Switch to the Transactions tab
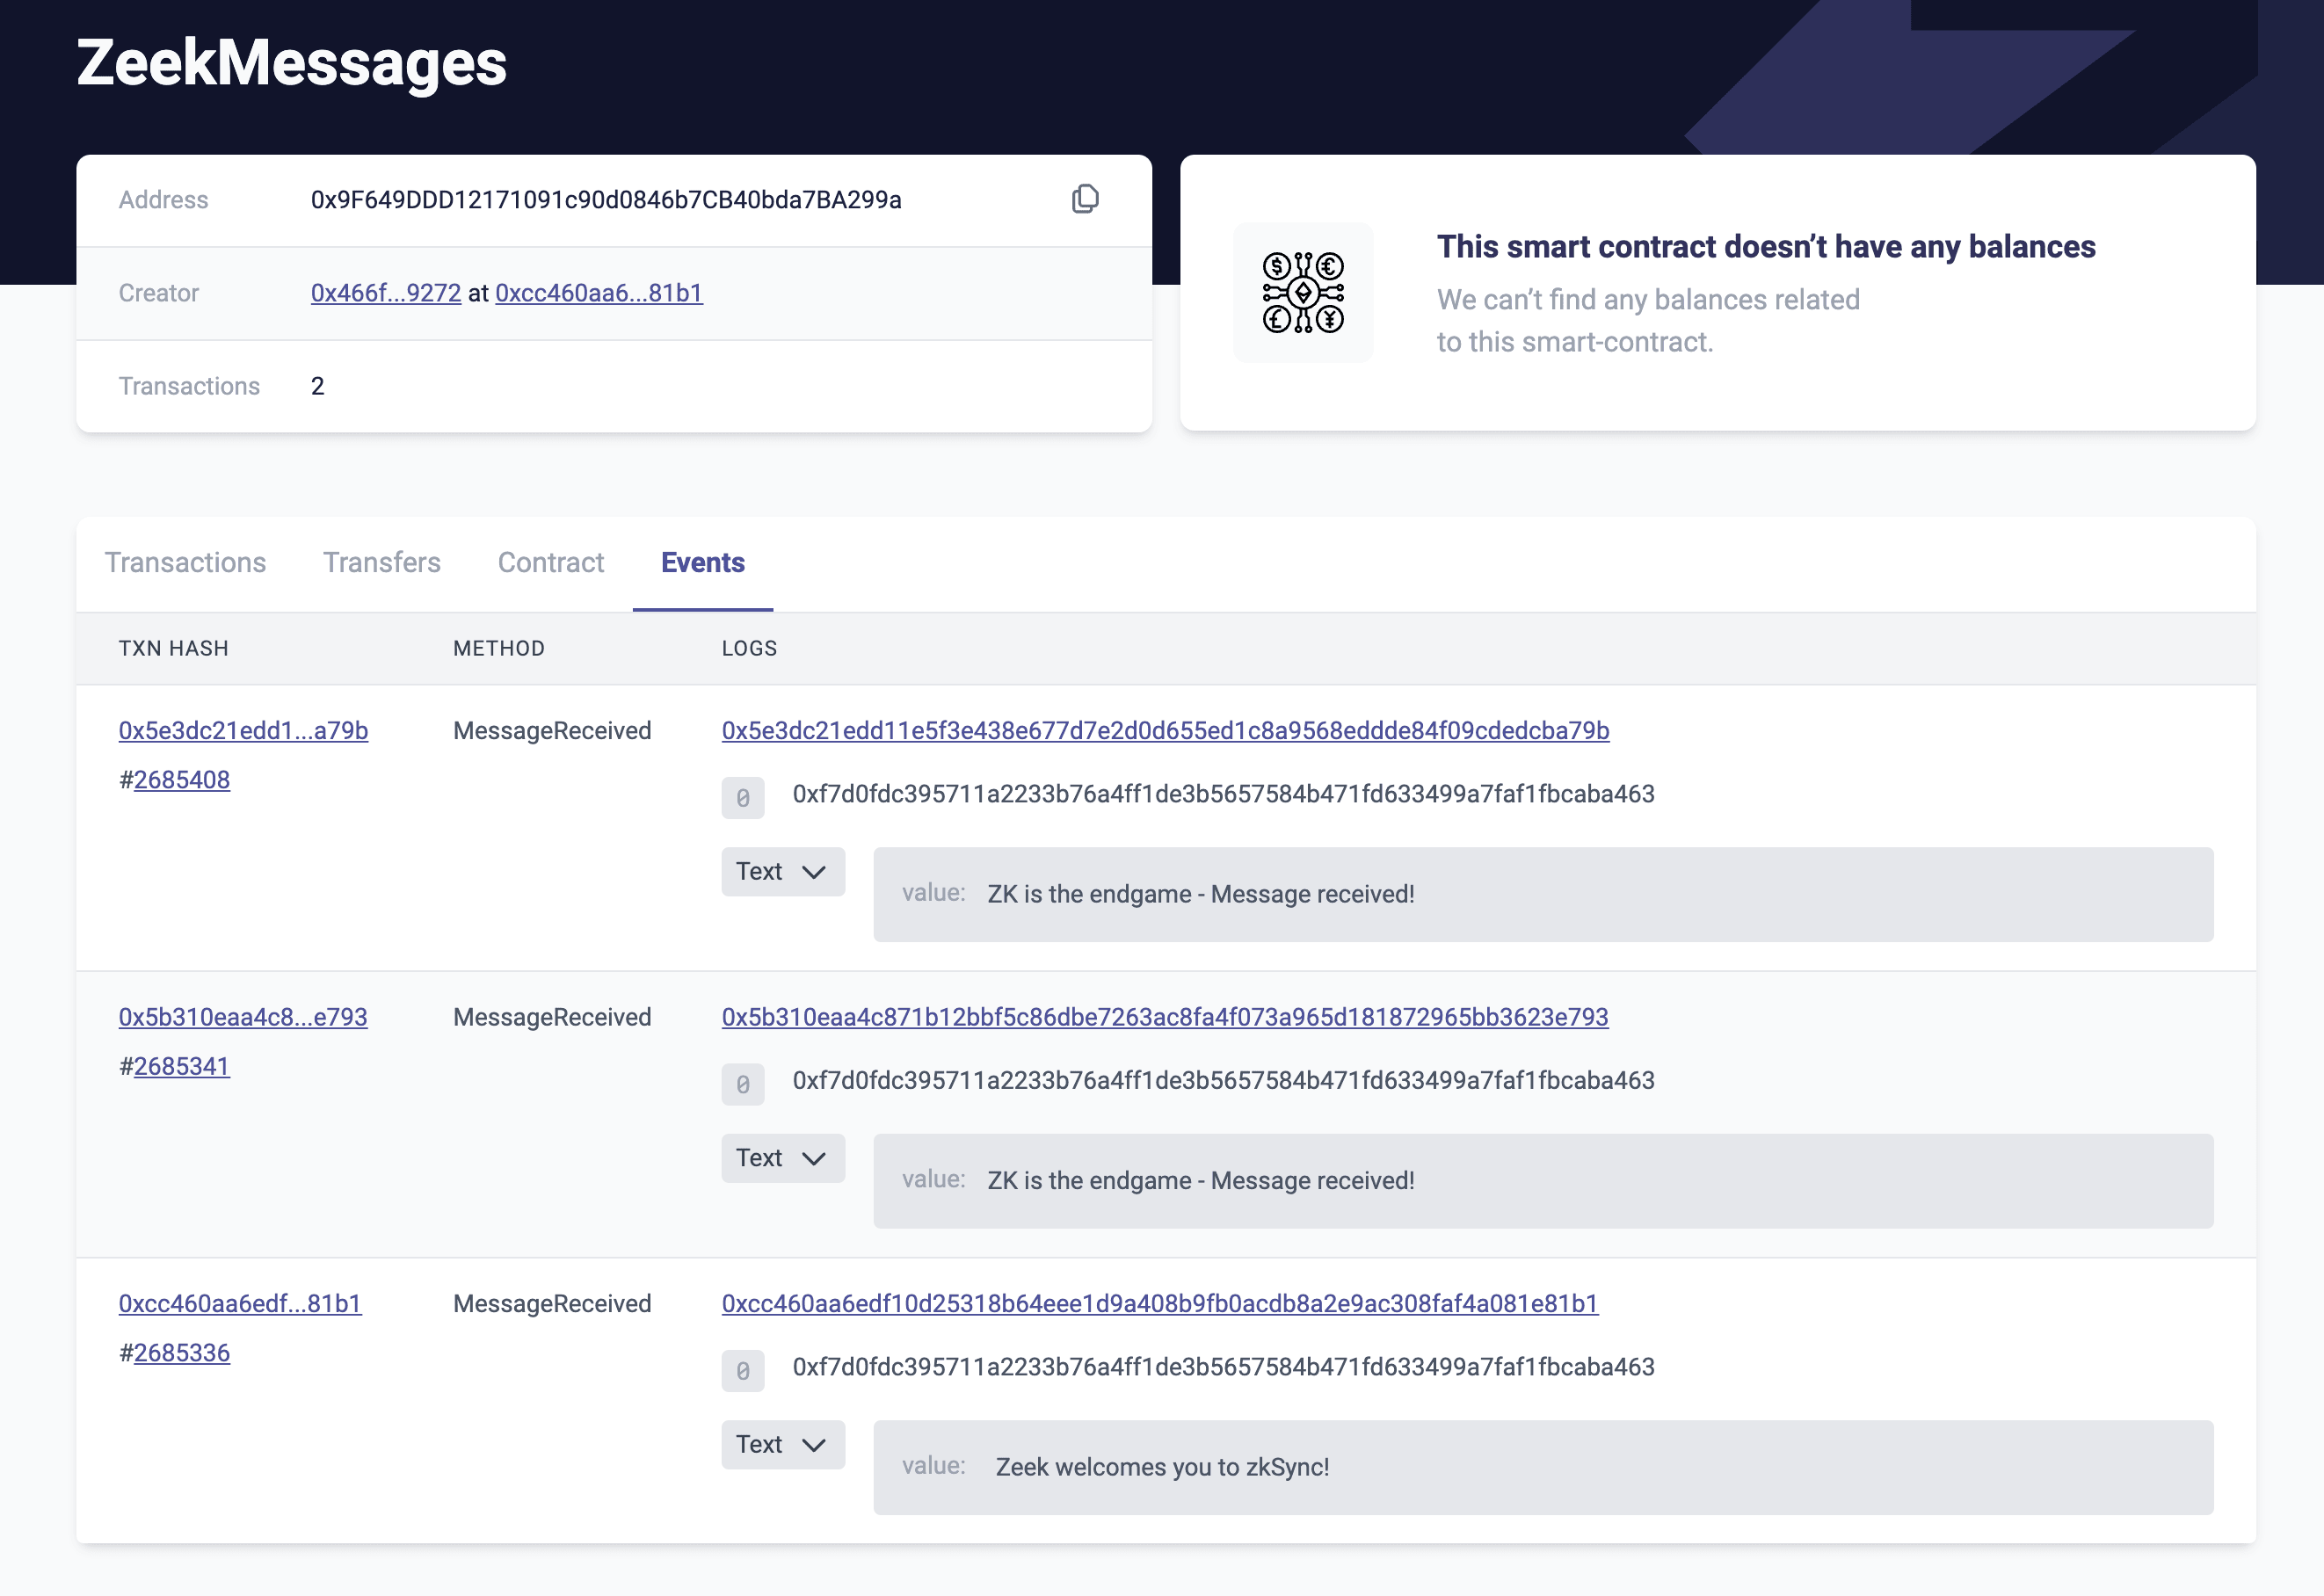 click(185, 562)
